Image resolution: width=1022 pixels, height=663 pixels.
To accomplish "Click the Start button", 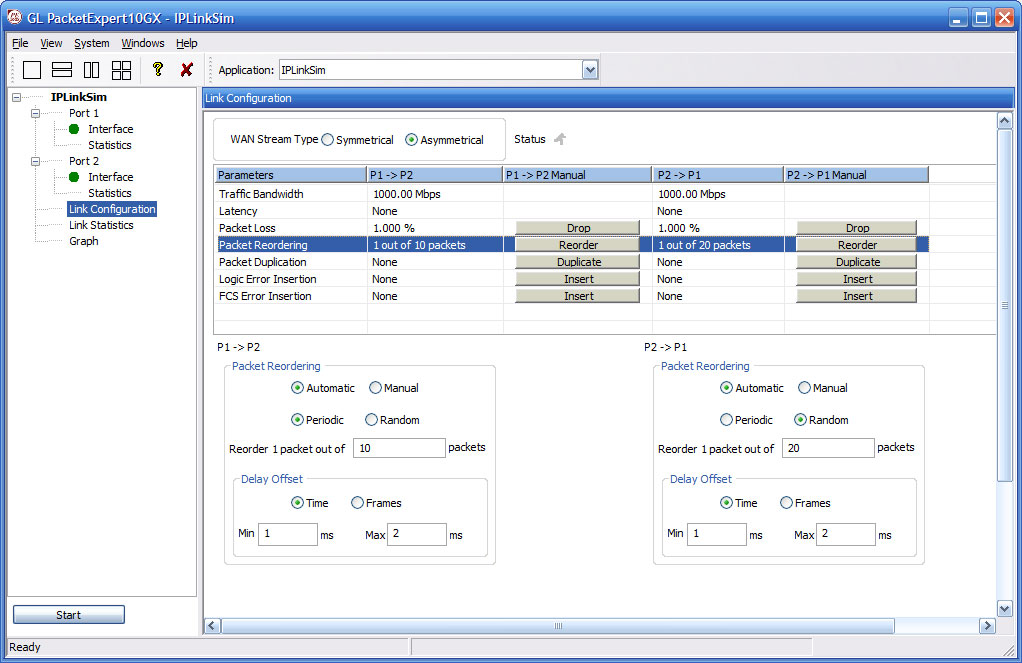I will click(68, 615).
